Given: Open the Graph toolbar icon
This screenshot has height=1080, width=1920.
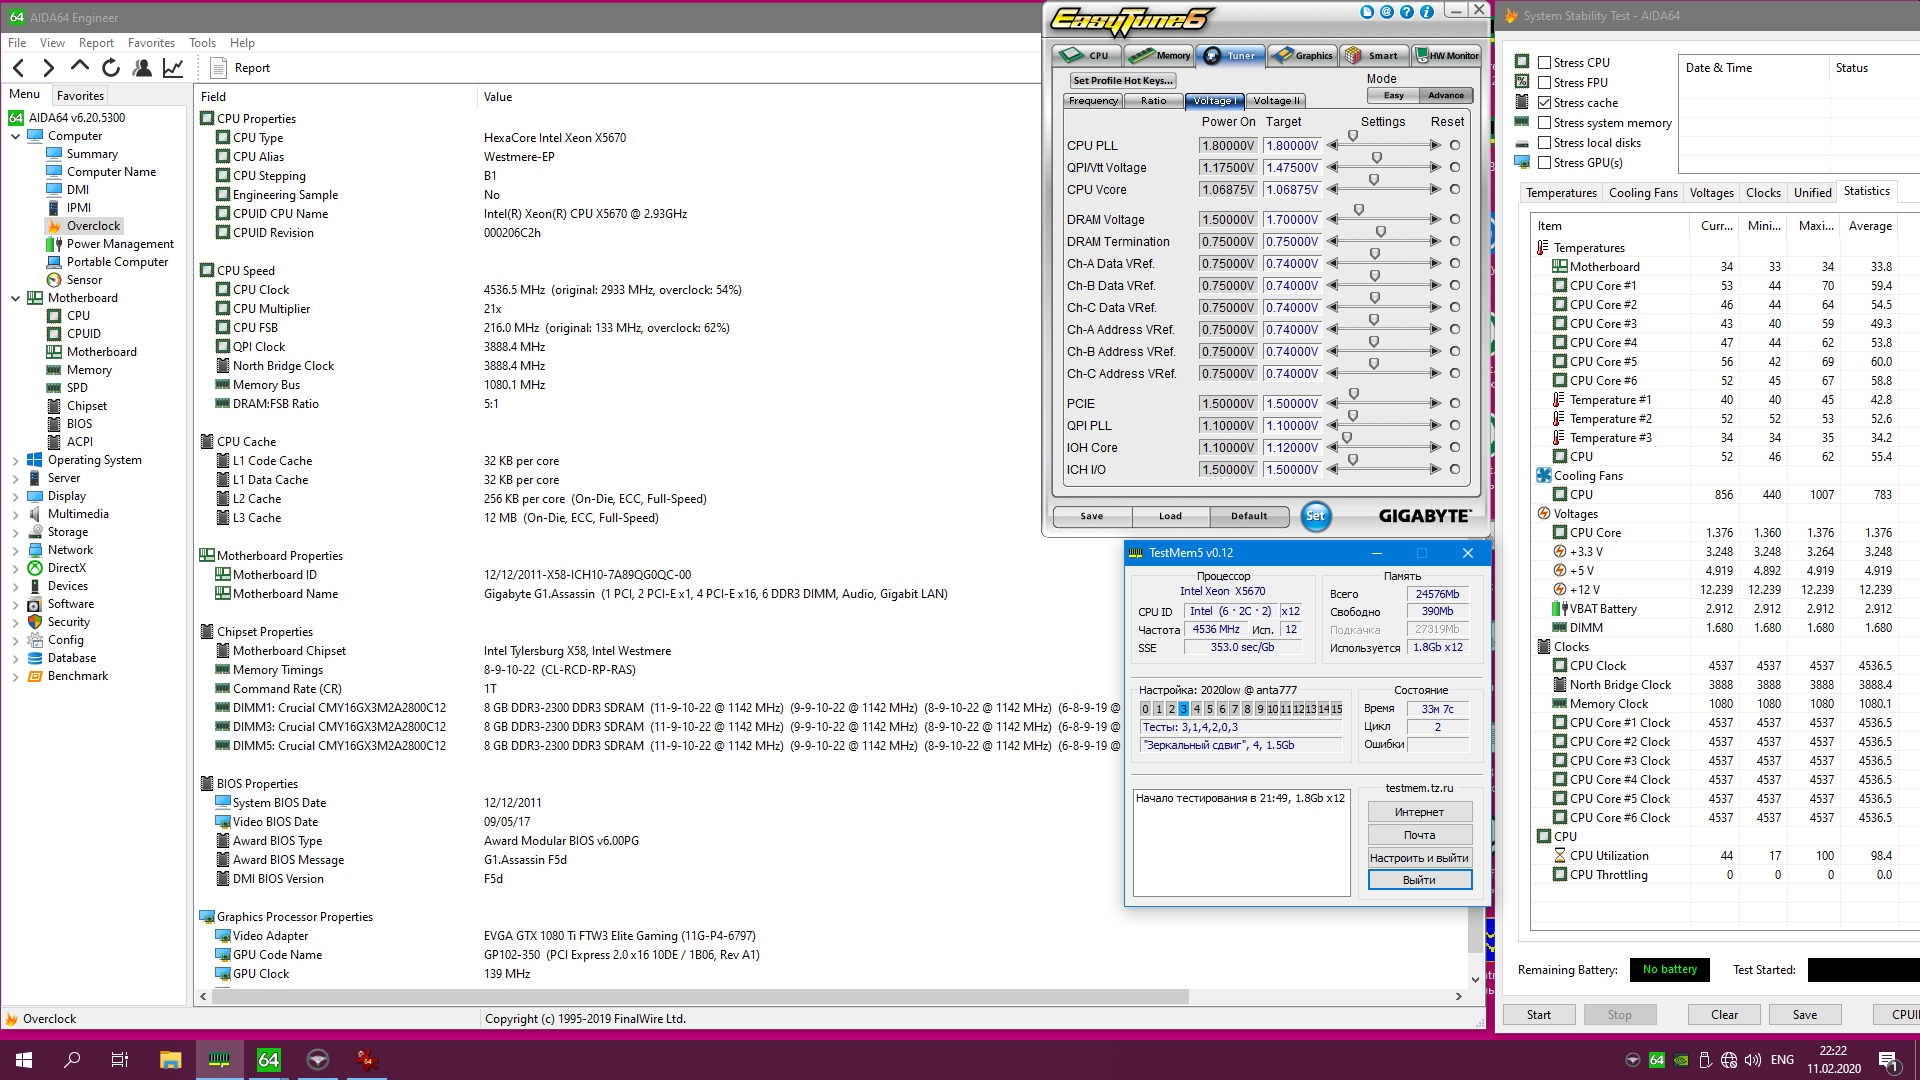Looking at the screenshot, I should (x=173, y=68).
